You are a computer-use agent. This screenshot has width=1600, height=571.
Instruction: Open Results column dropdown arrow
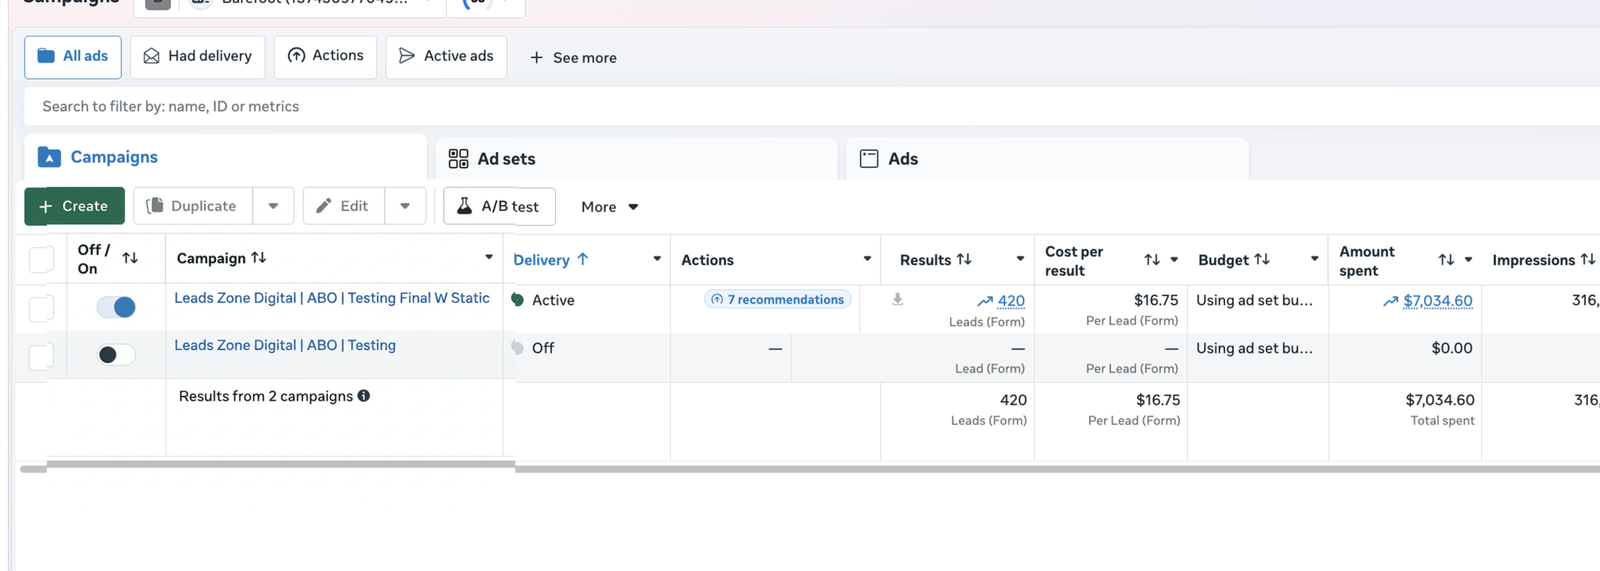(x=1020, y=259)
